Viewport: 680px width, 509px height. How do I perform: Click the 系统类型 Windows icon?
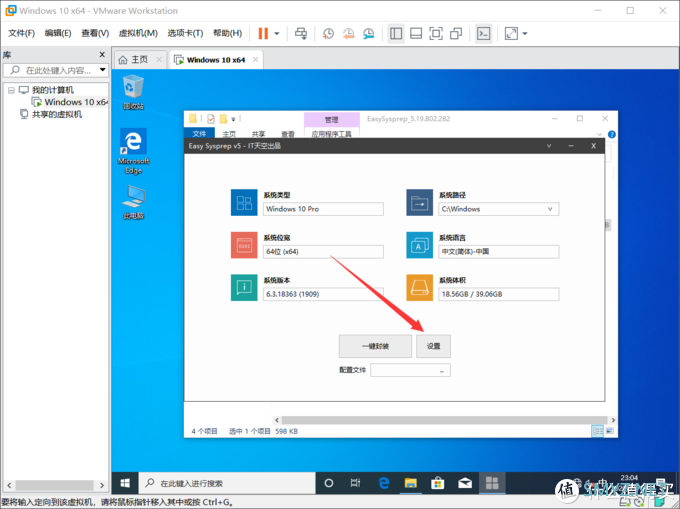tap(244, 202)
